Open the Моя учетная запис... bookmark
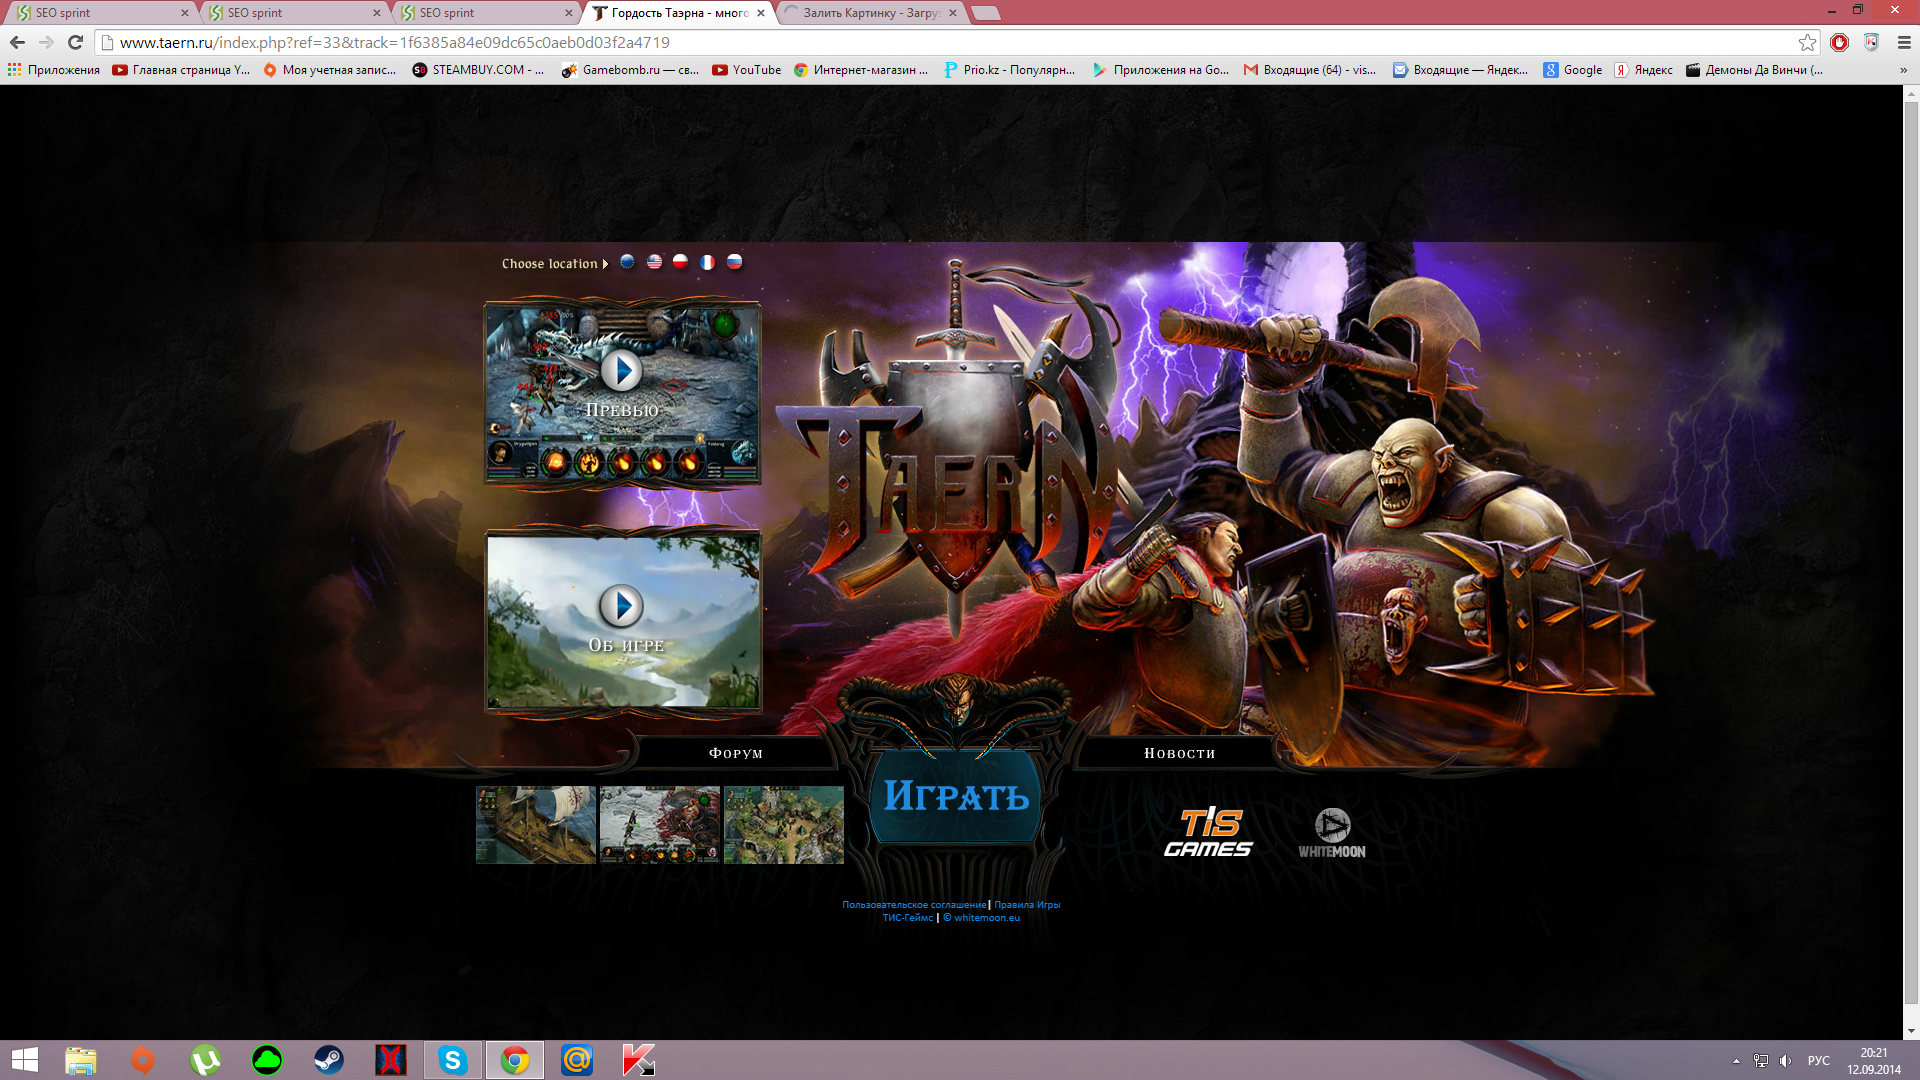 pos(329,70)
